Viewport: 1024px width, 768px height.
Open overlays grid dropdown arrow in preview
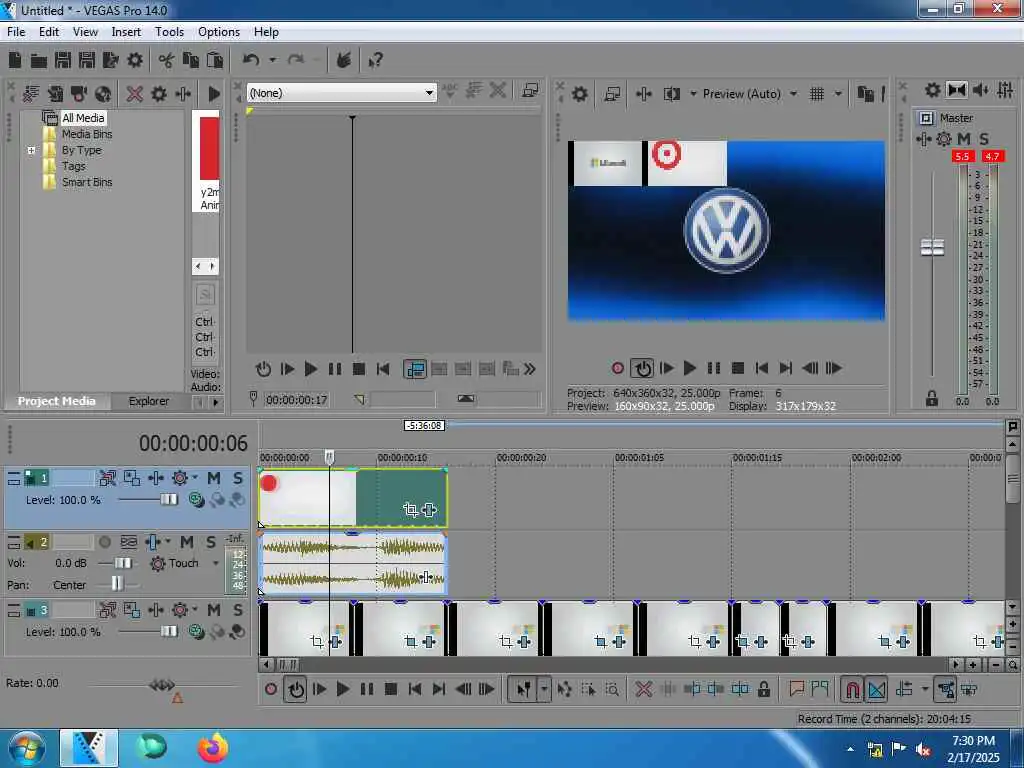[838, 94]
